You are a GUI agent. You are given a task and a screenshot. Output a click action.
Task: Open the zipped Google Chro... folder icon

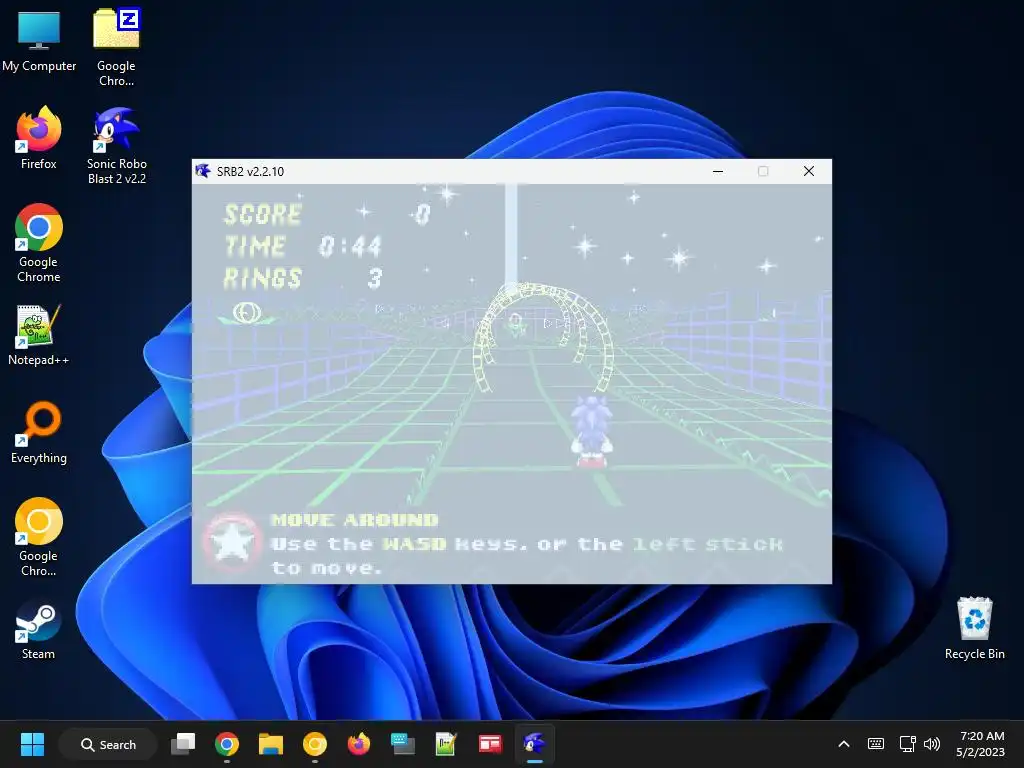(x=116, y=47)
